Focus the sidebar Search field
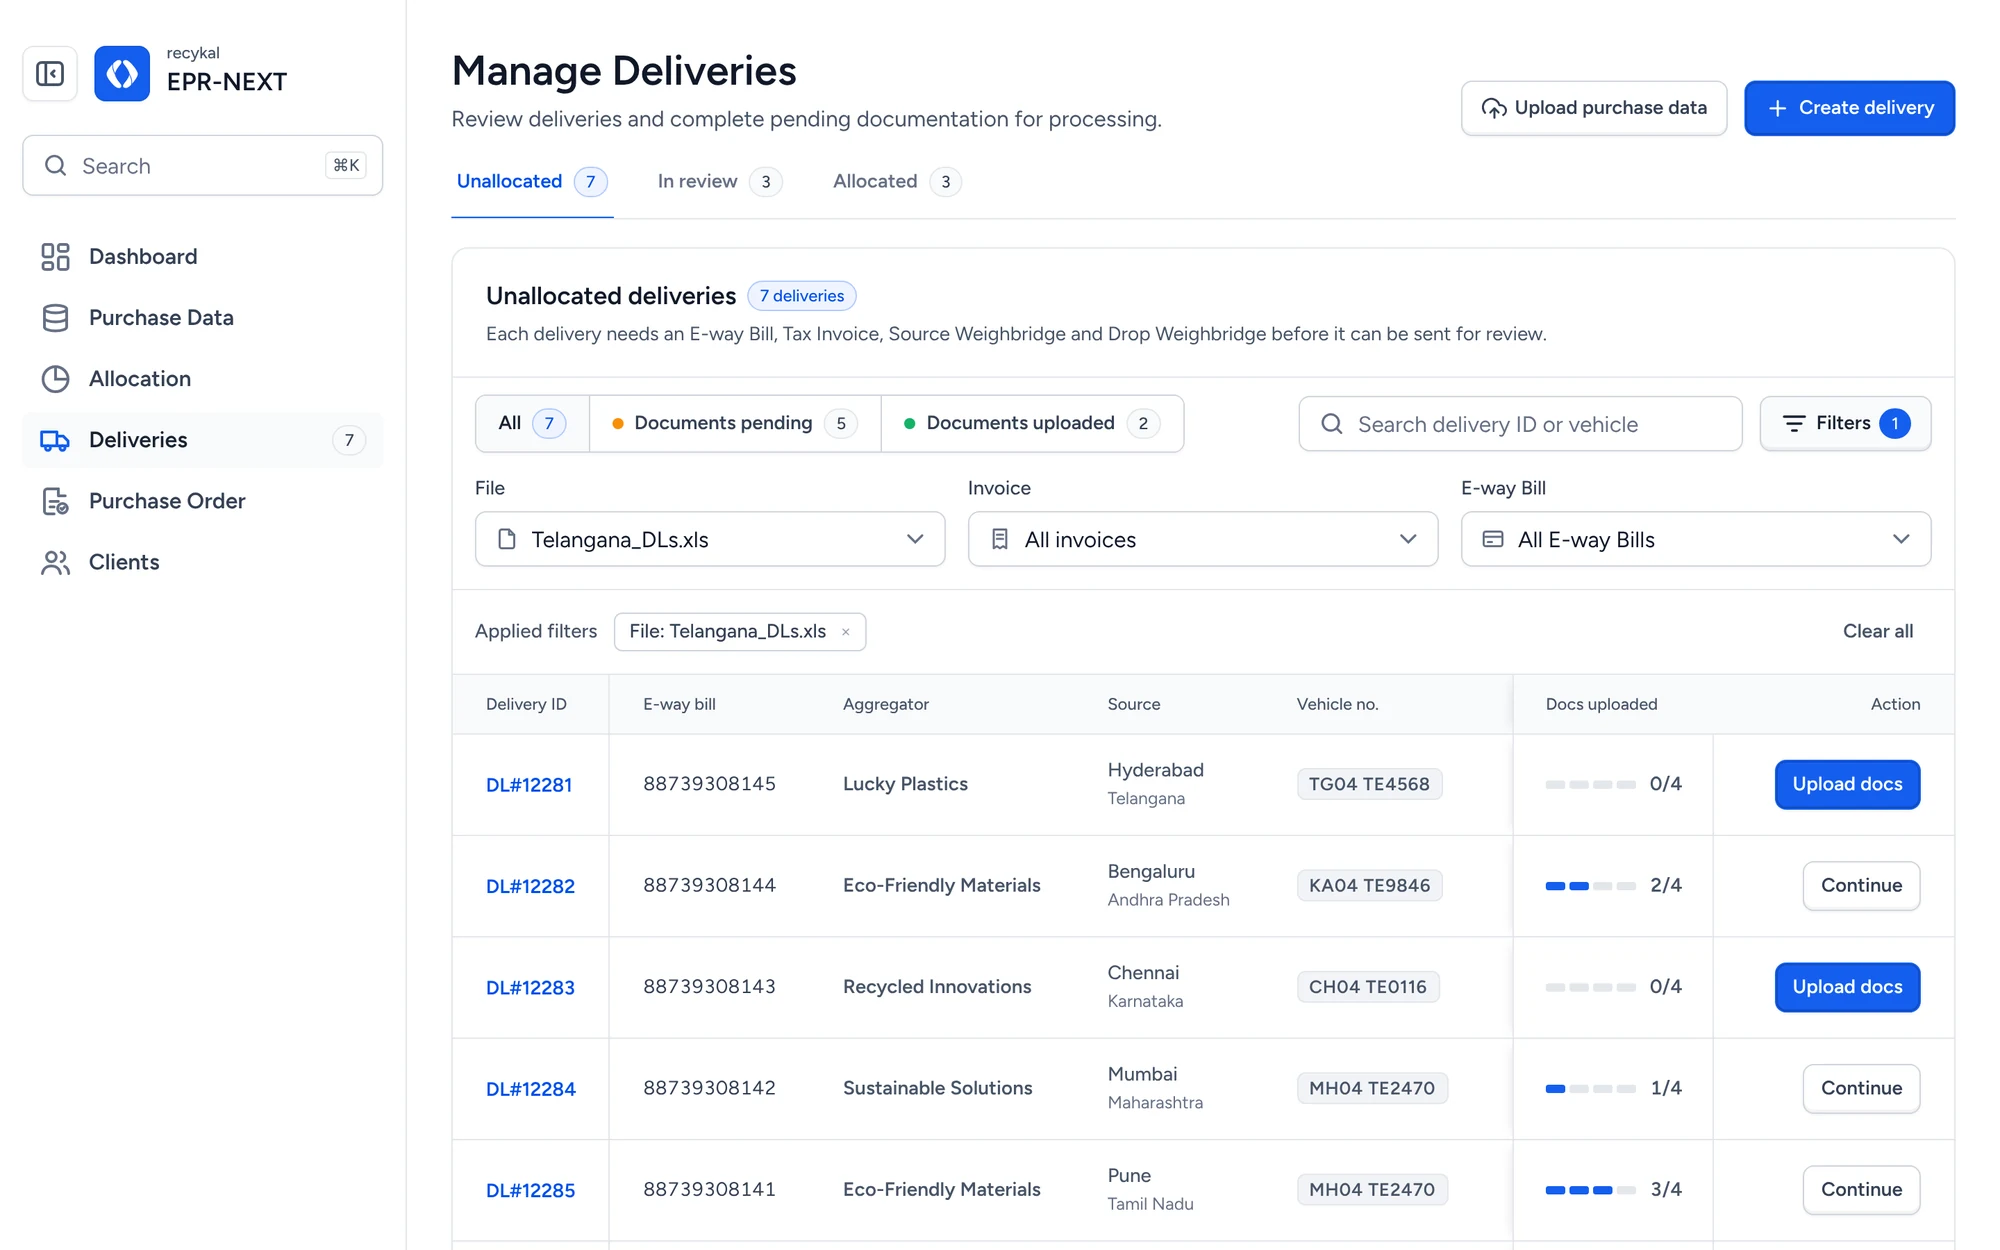The image size is (2000, 1250). pos(202,166)
